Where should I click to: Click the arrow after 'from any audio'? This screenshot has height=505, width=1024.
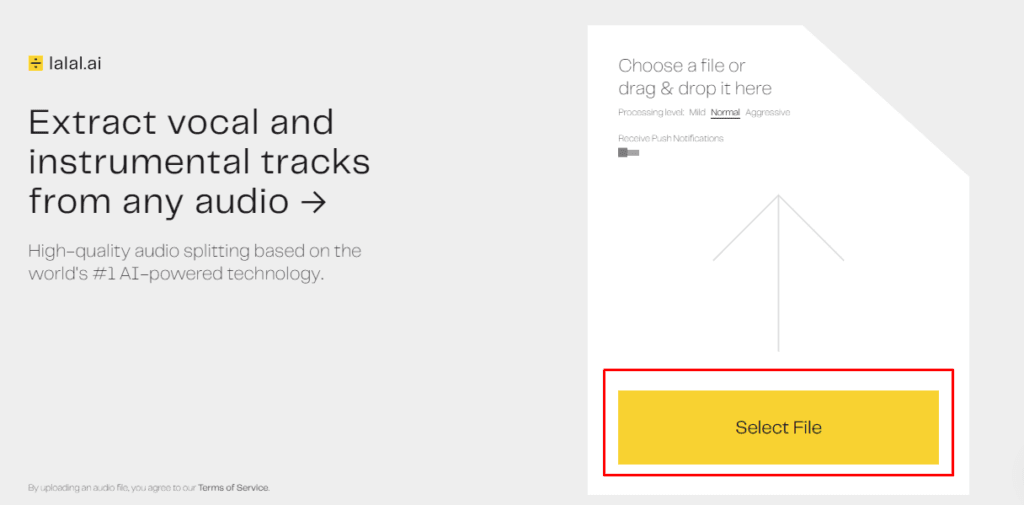pyautogui.click(x=313, y=203)
